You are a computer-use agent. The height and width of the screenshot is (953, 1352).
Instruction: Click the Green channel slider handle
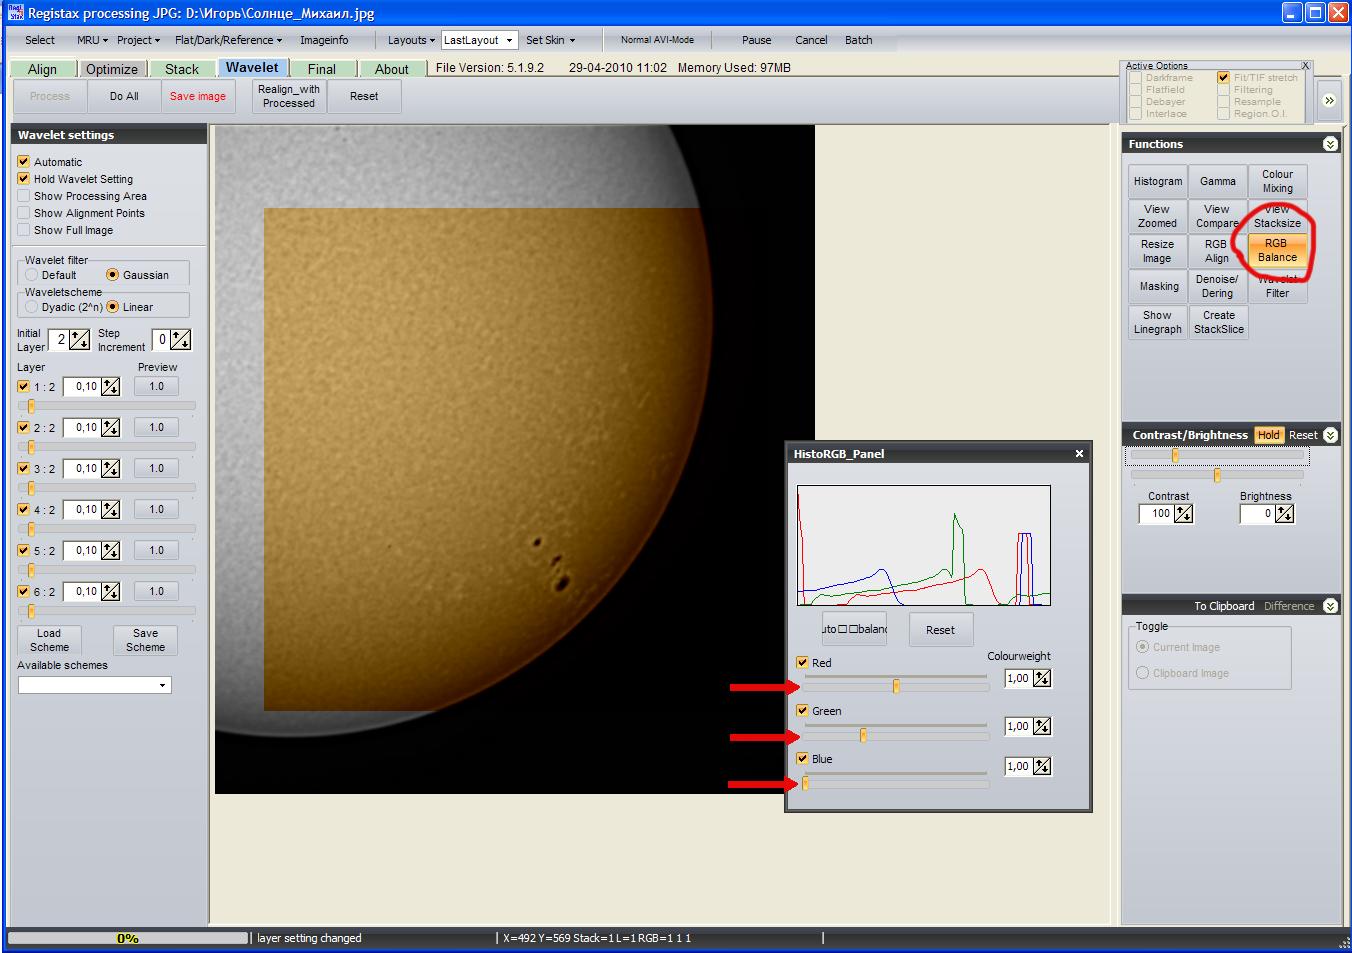click(863, 735)
